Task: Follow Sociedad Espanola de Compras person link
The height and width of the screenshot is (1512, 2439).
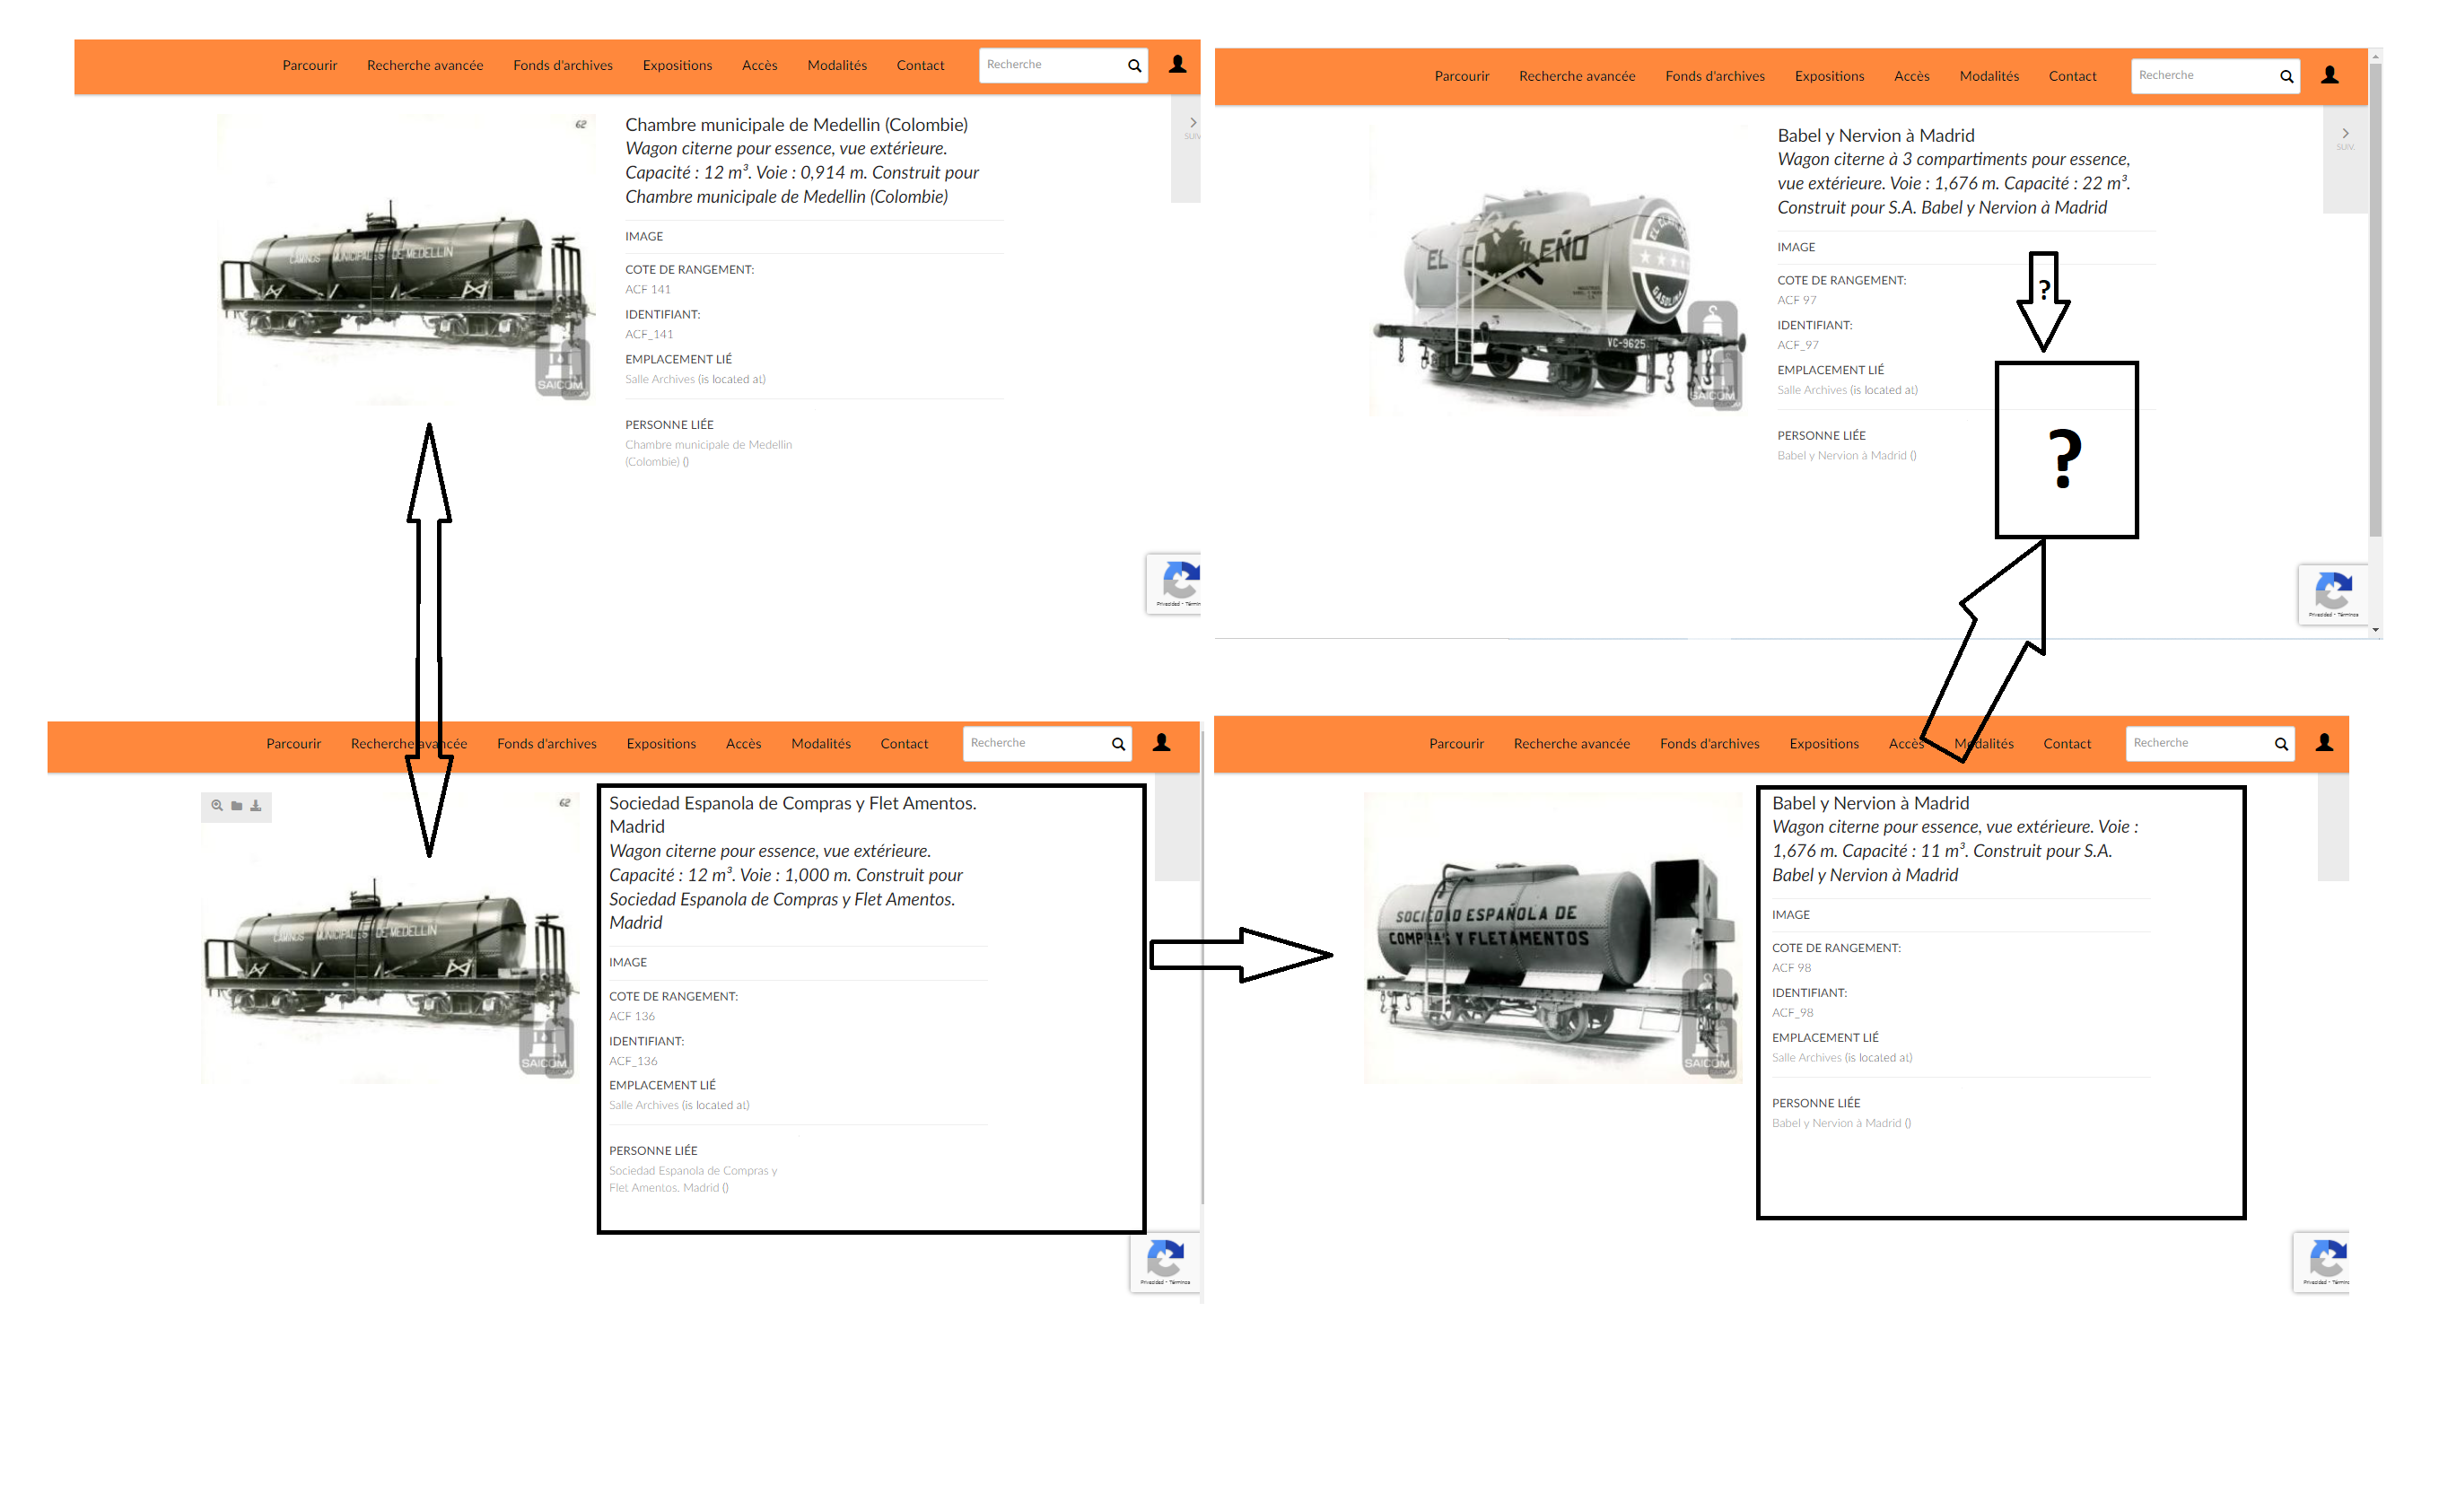Action: click(692, 1180)
